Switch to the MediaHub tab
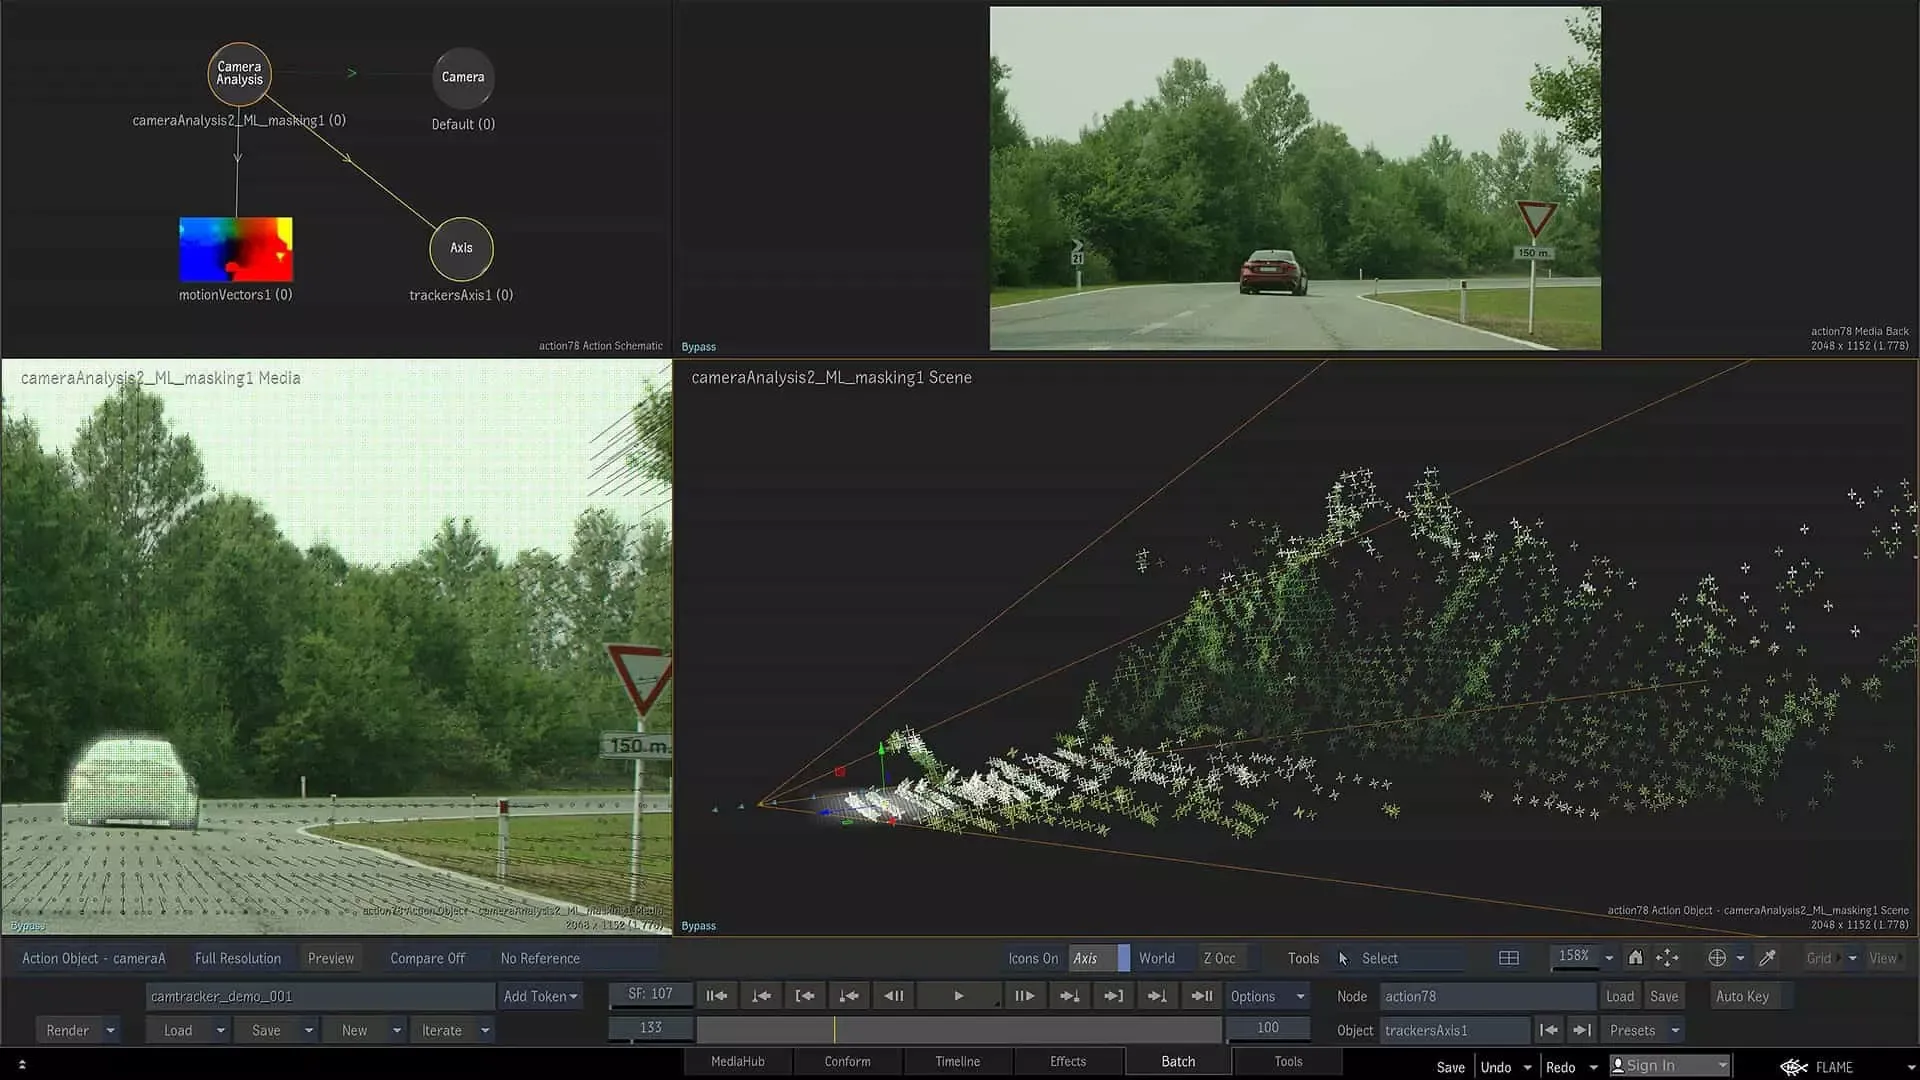Viewport: 1920px width, 1080px height. (x=737, y=1061)
